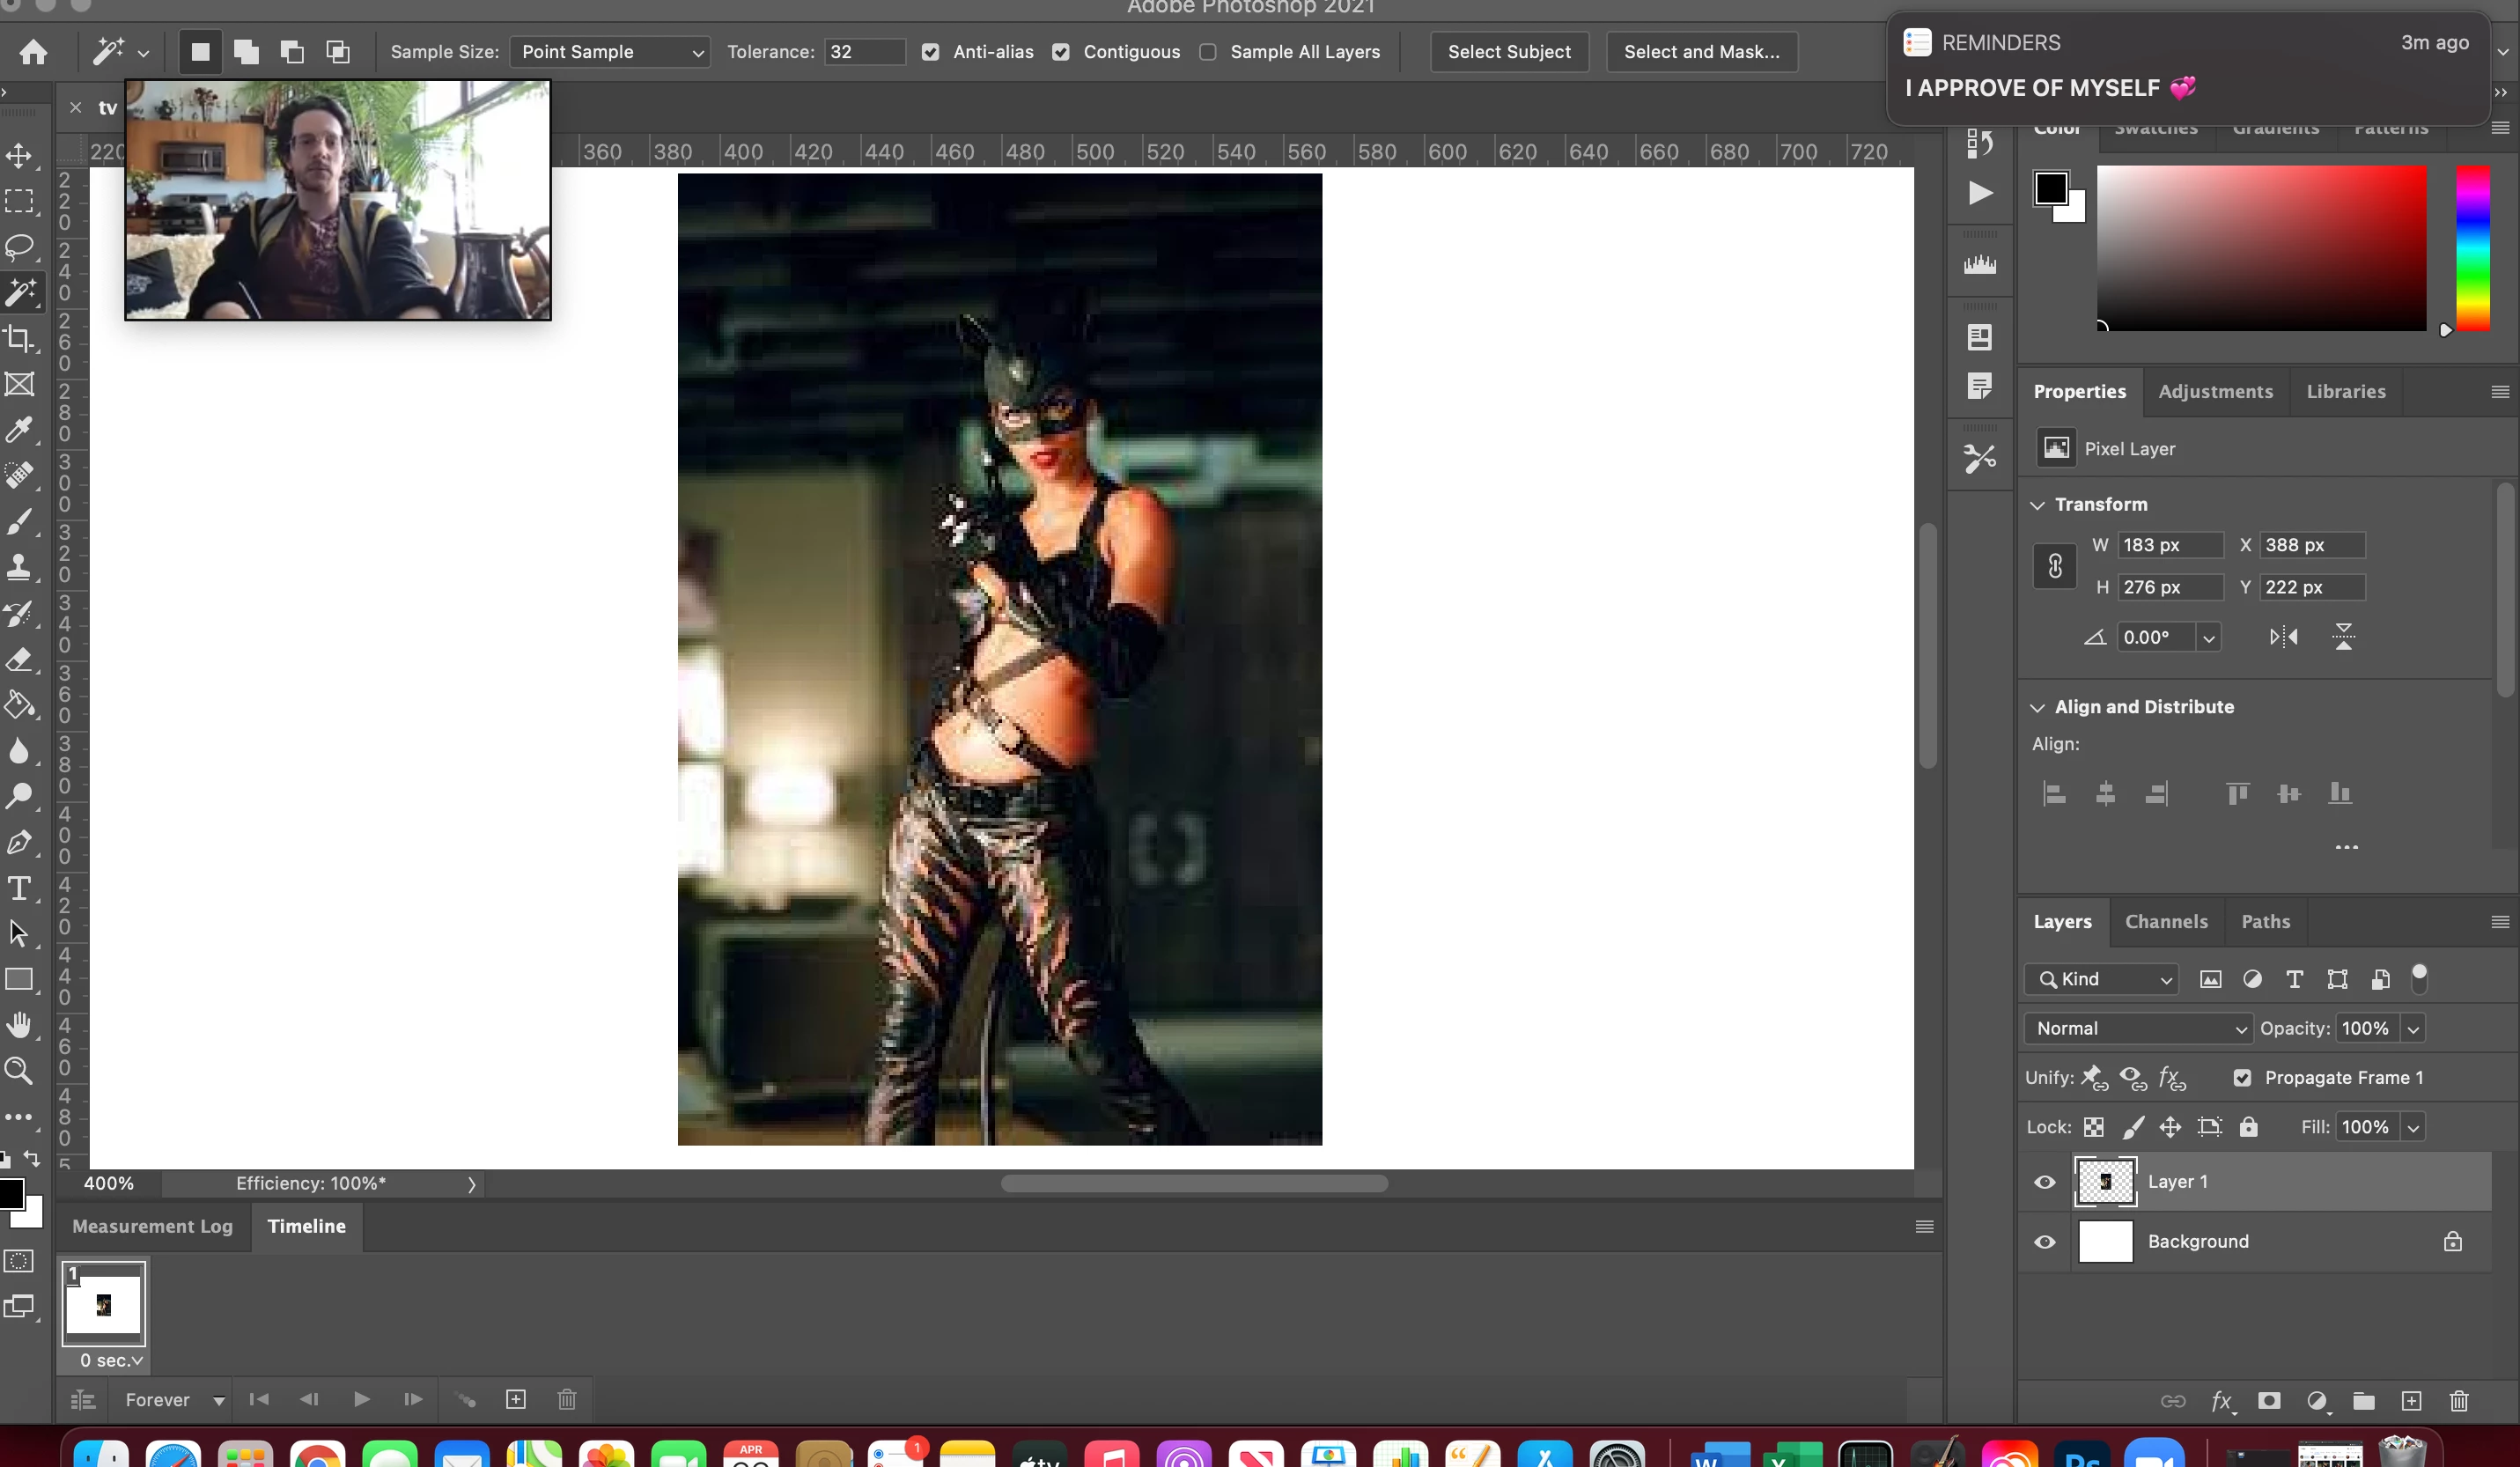This screenshot has width=2520, height=1467.
Task: Select the Horizontal Type tool
Action: [19, 888]
